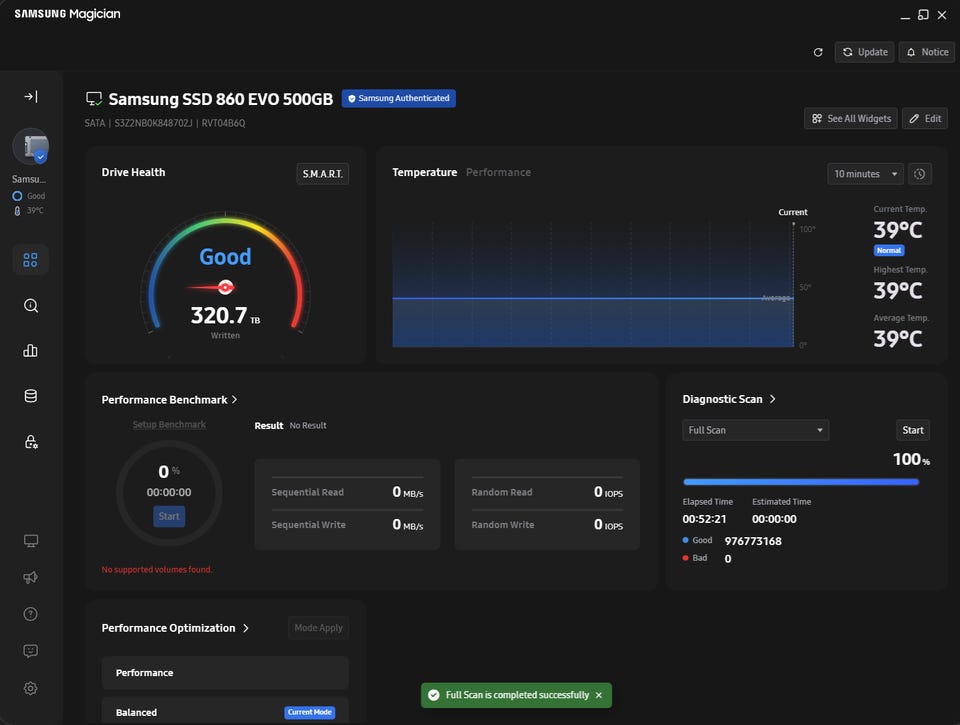Screen dimensions: 960x725
Task: Click the Random Write result row
Action: 547,525
